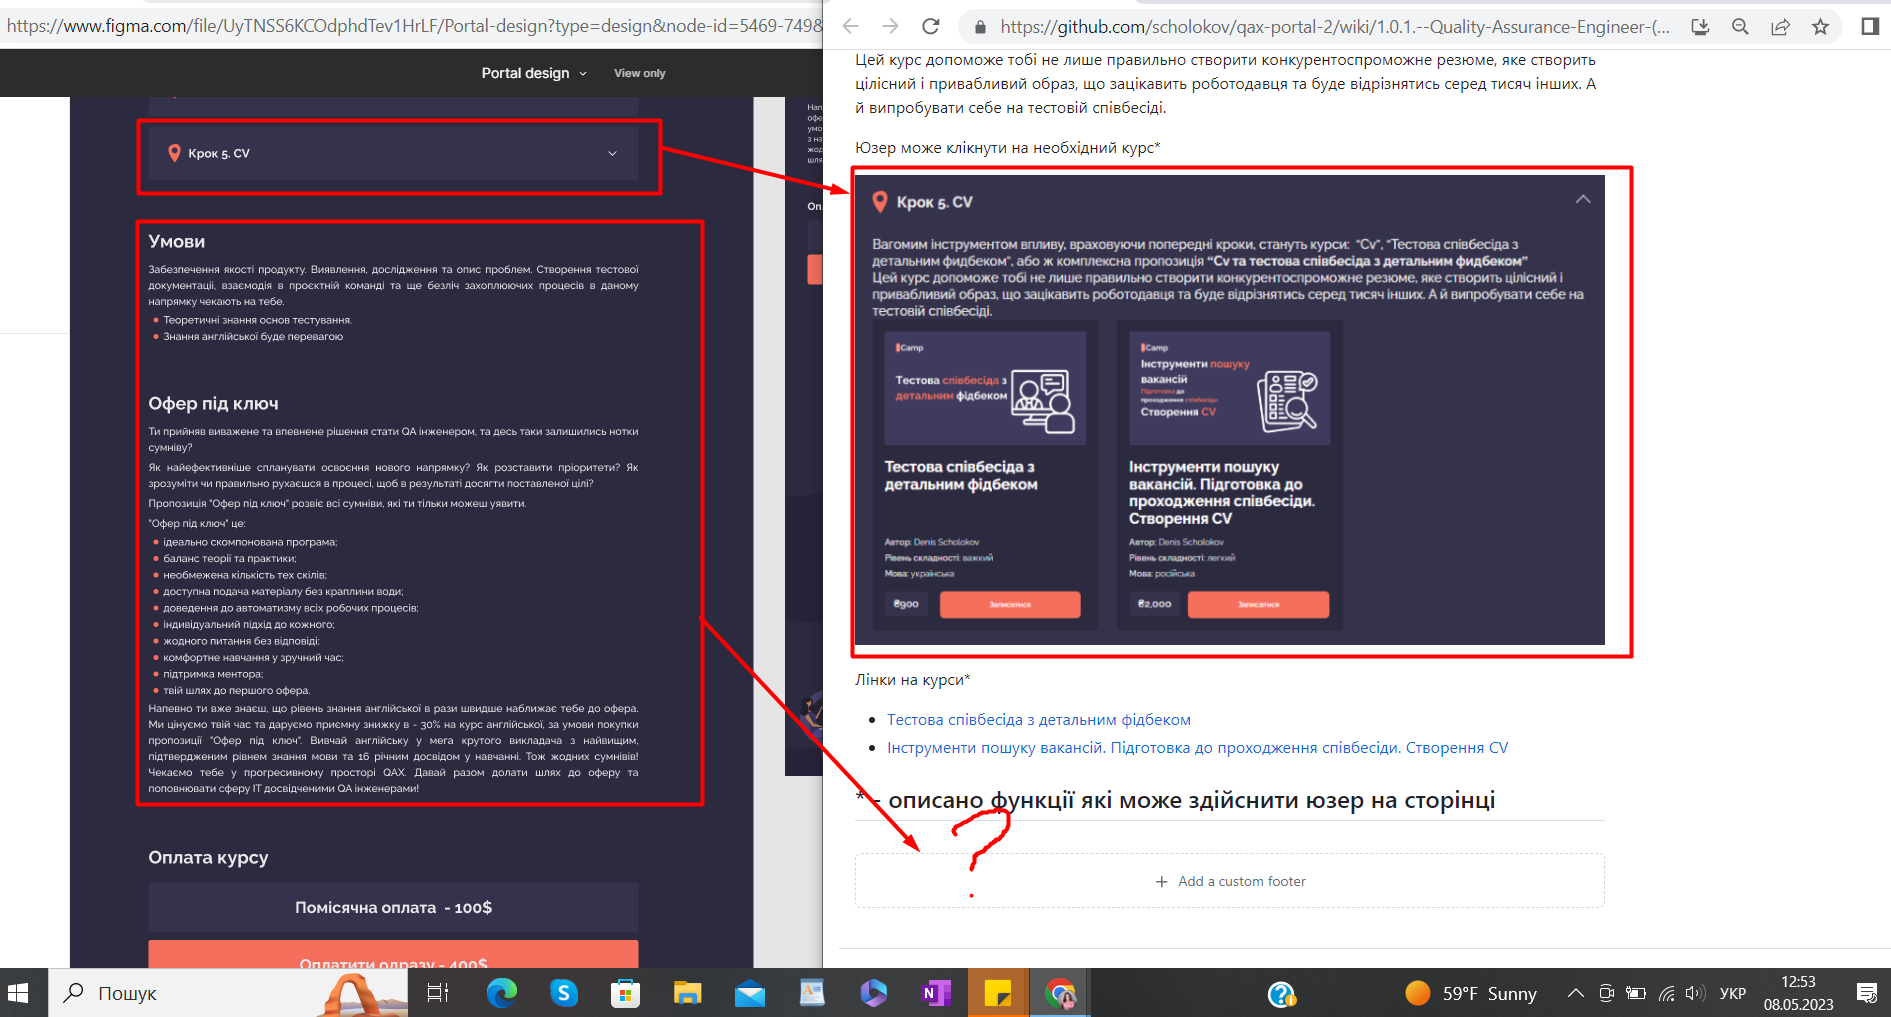Open the Windows Start menu

click(x=20, y=992)
